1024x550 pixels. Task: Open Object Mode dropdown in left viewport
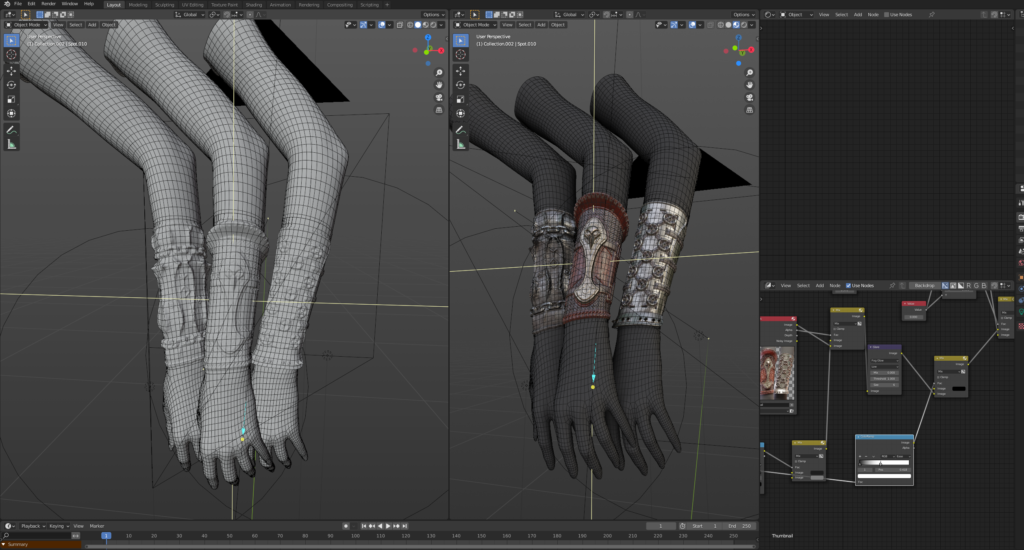tap(29, 24)
